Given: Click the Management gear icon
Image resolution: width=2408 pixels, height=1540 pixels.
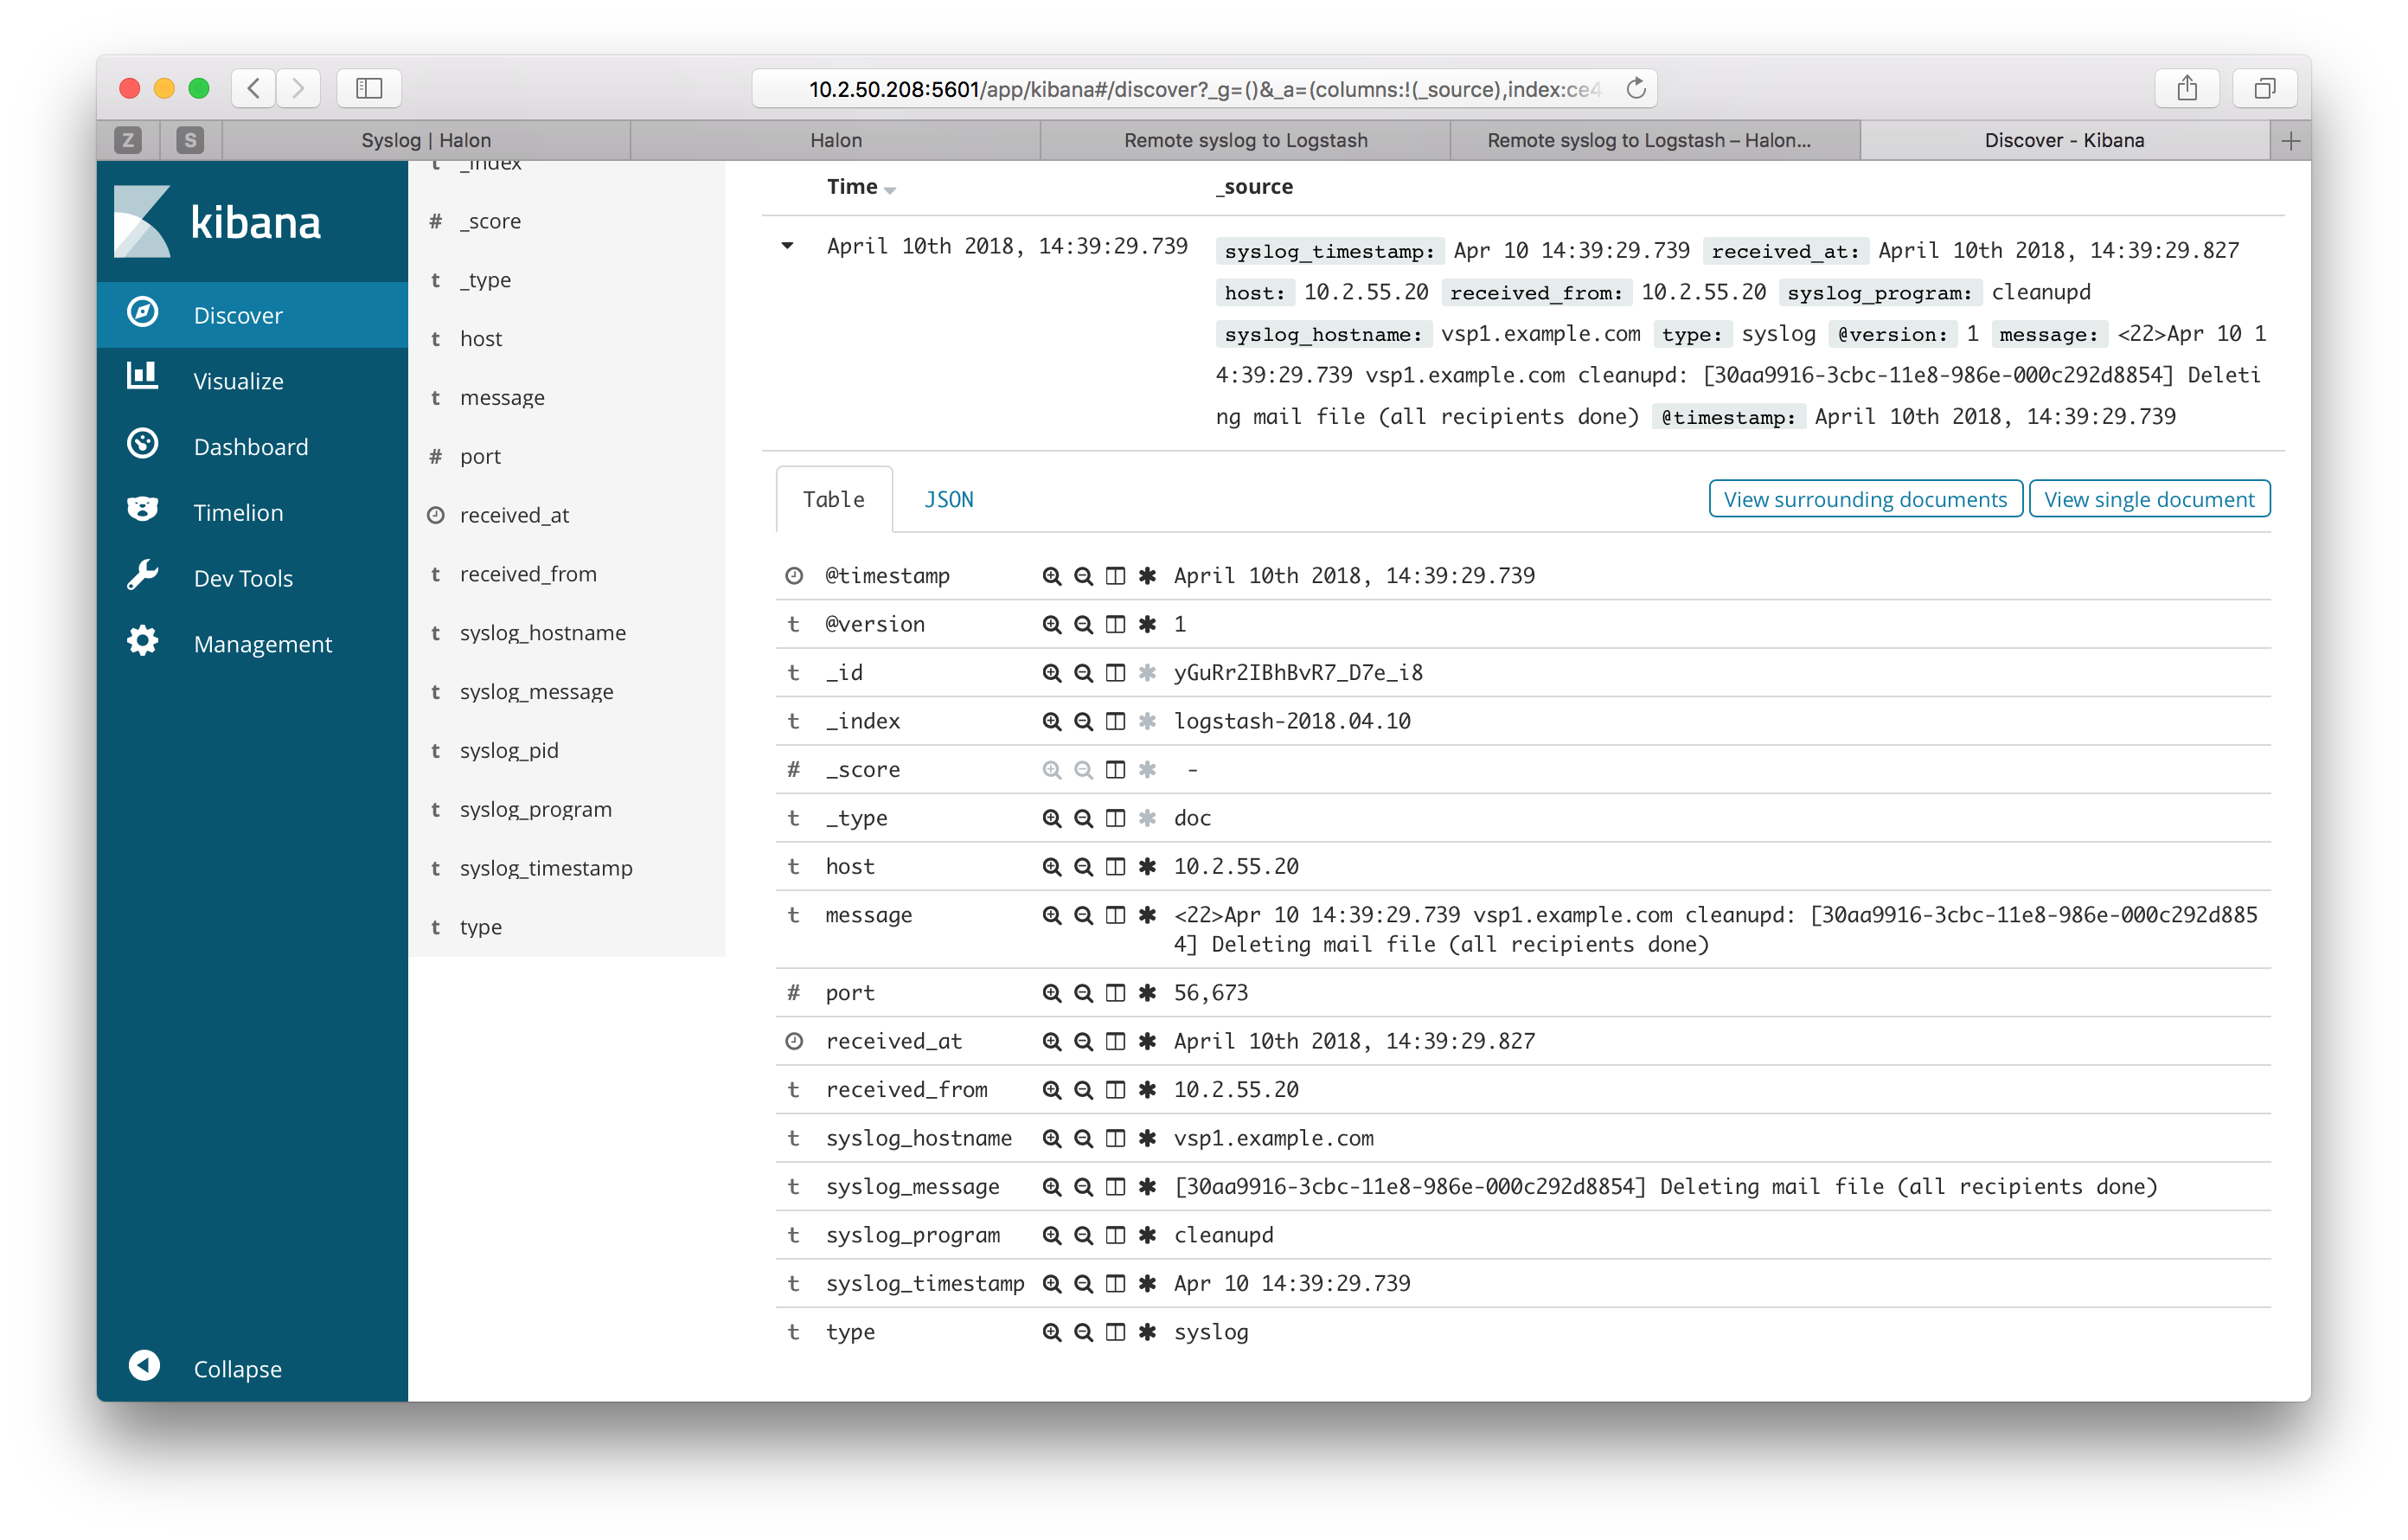Looking at the screenshot, I should (143, 642).
